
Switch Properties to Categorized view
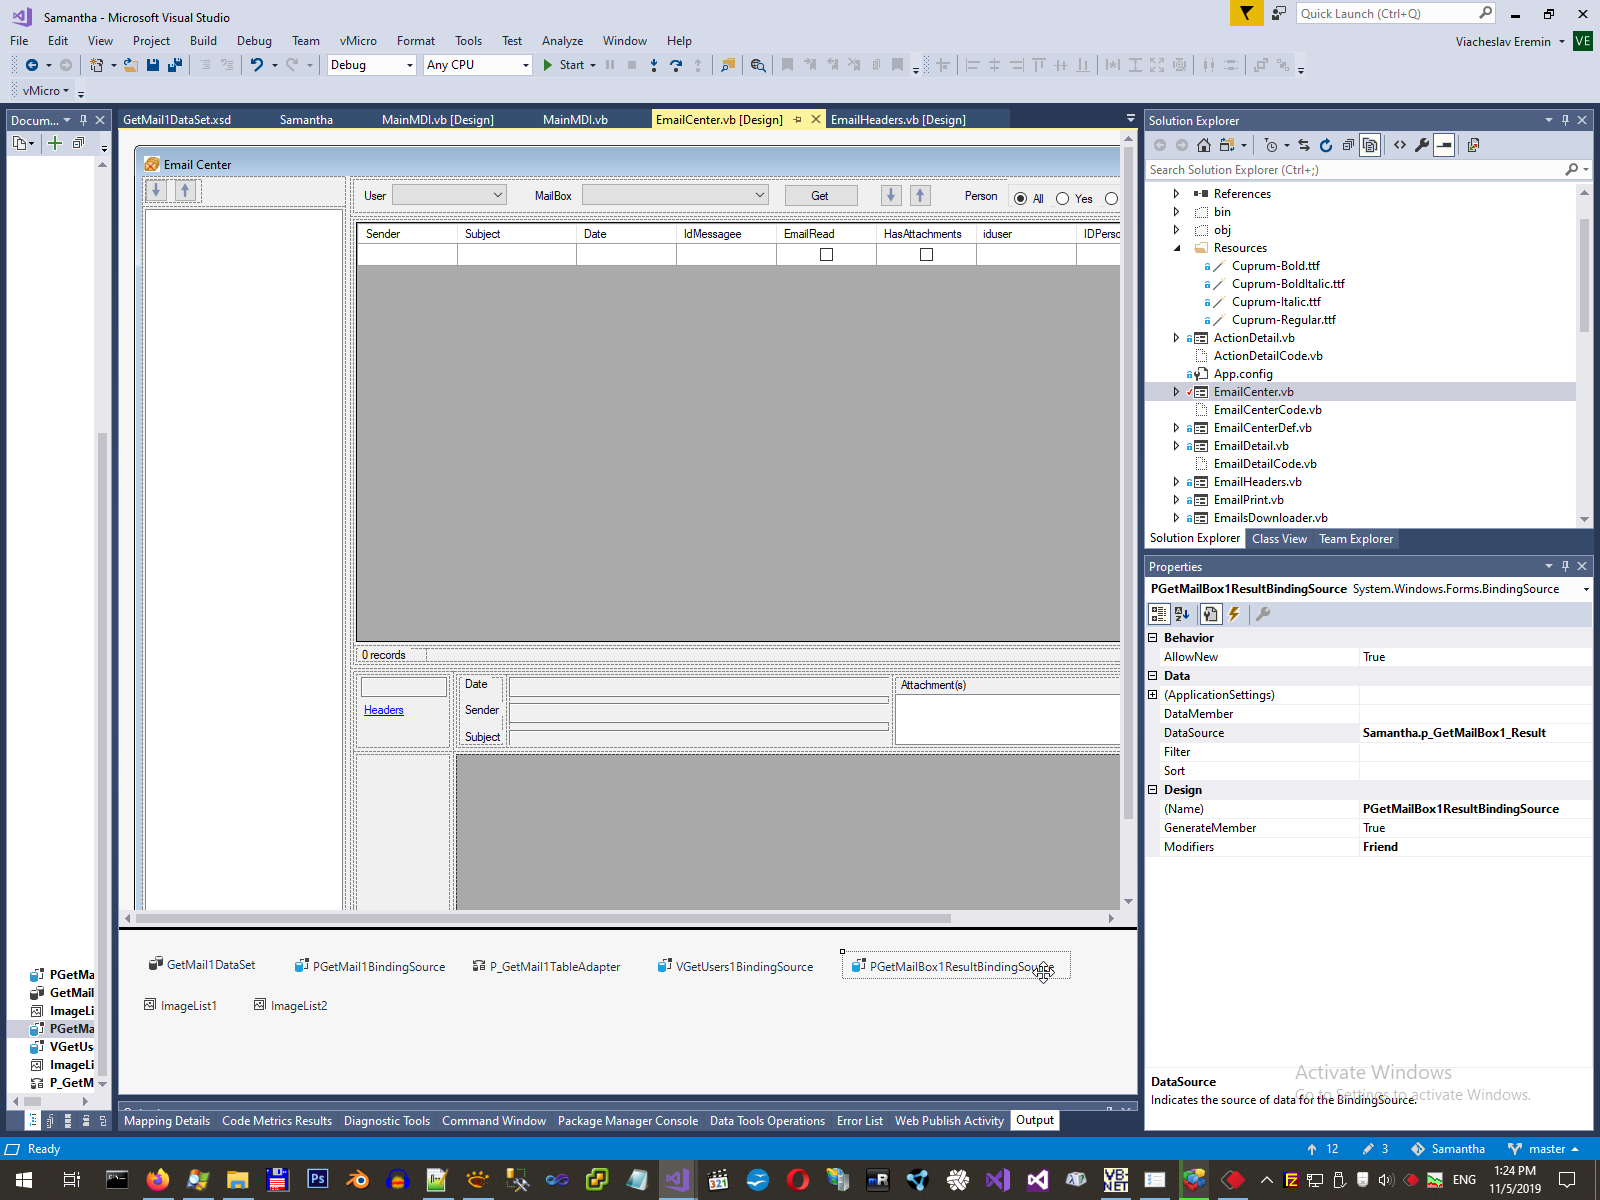pyautogui.click(x=1159, y=614)
